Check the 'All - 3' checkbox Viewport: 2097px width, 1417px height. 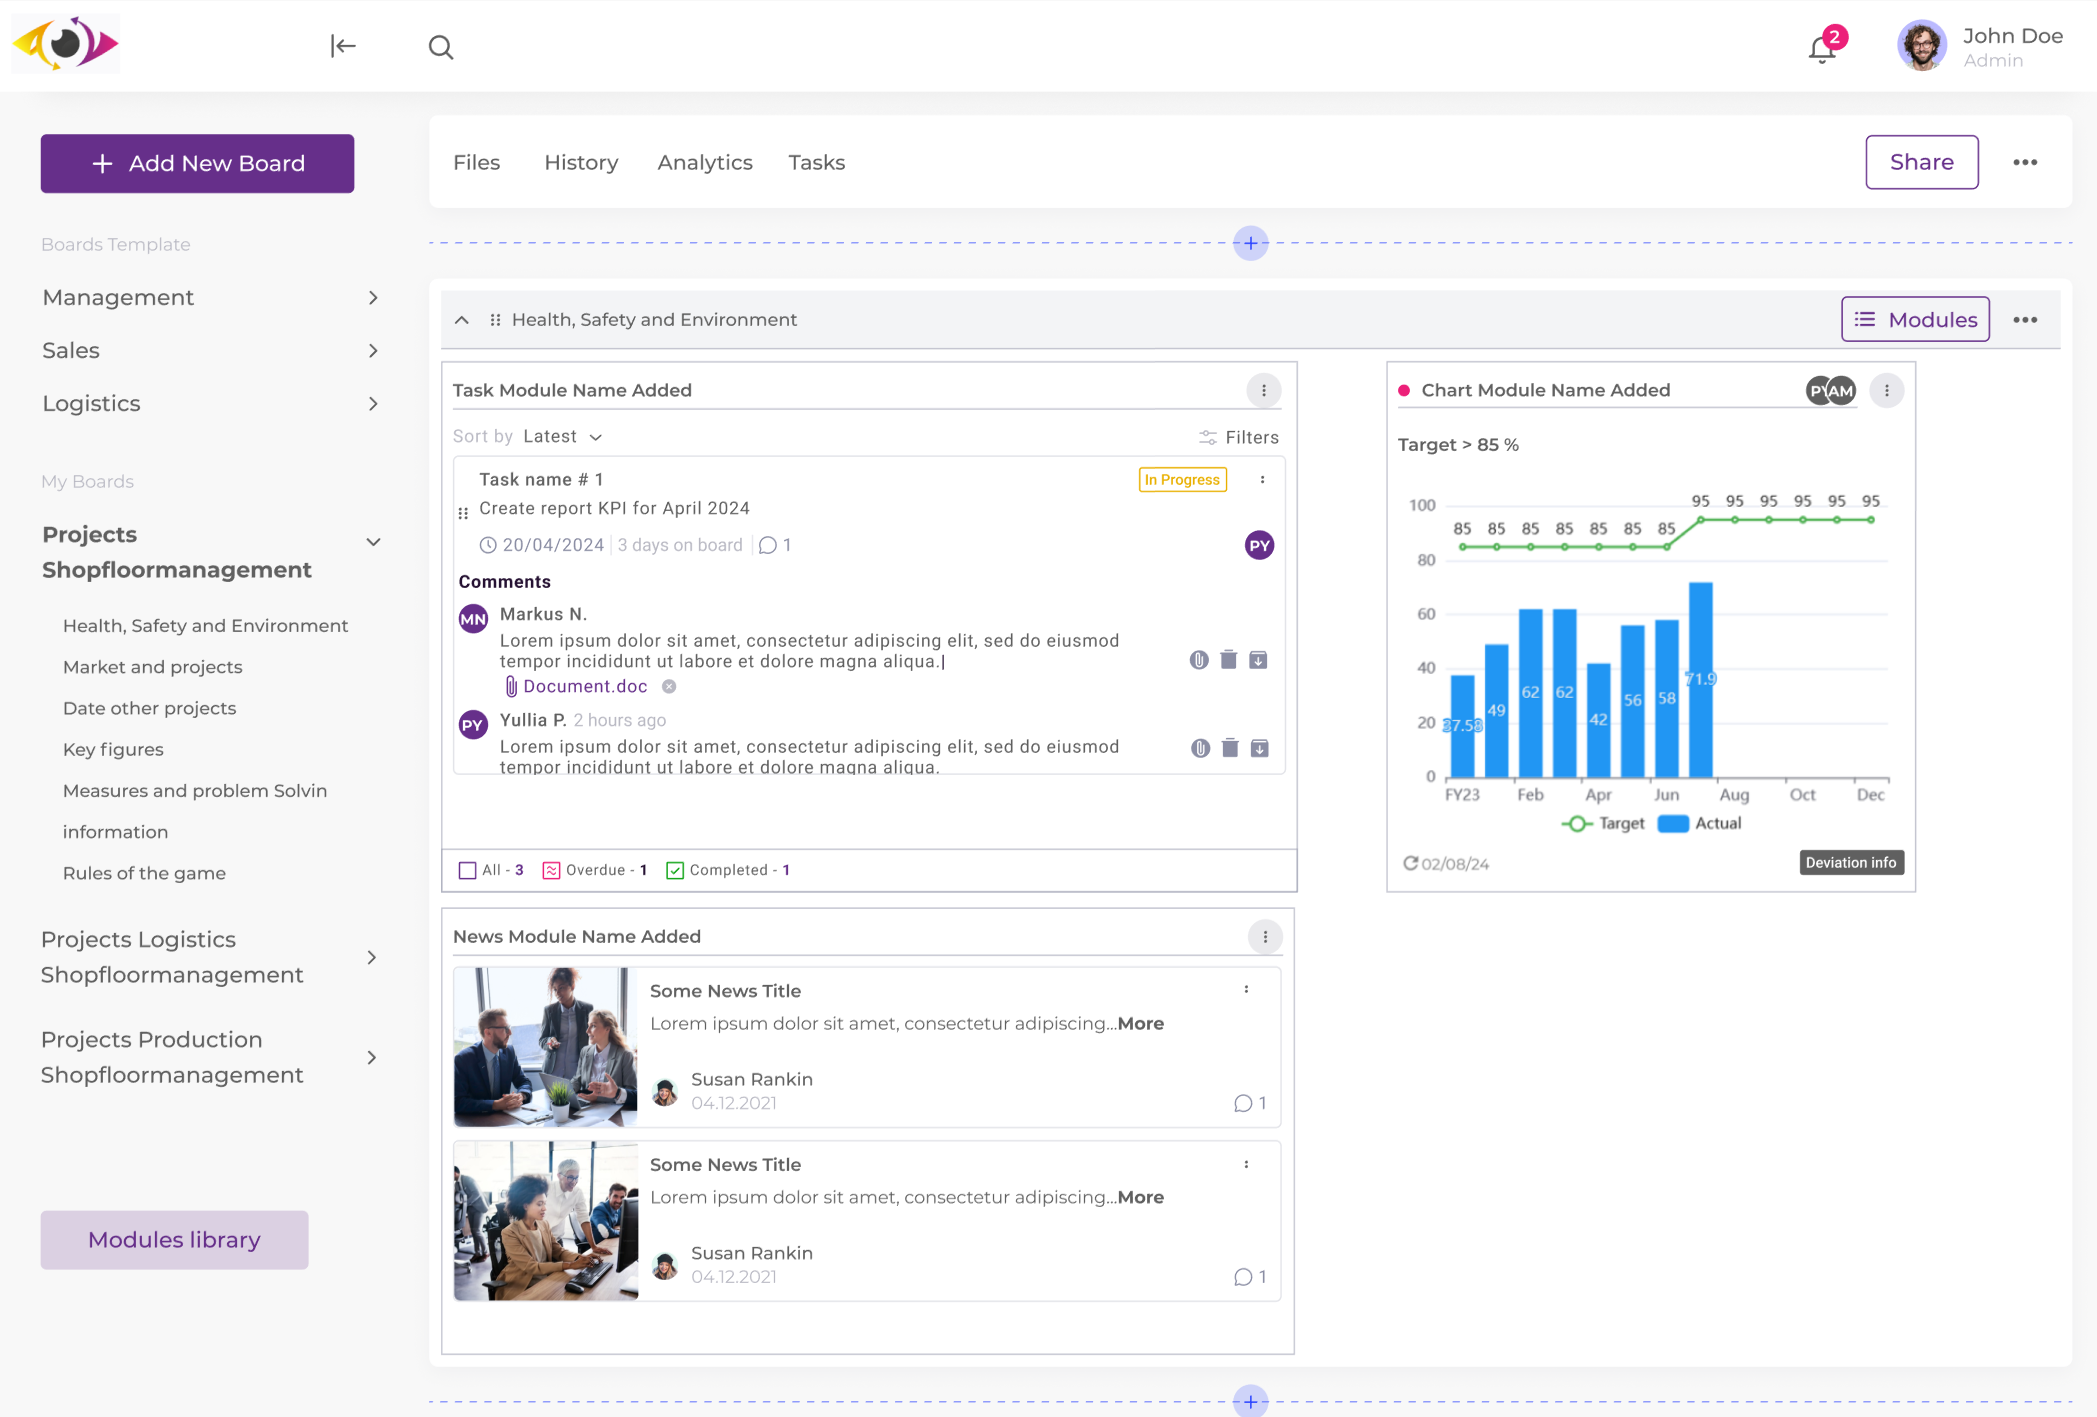point(468,870)
